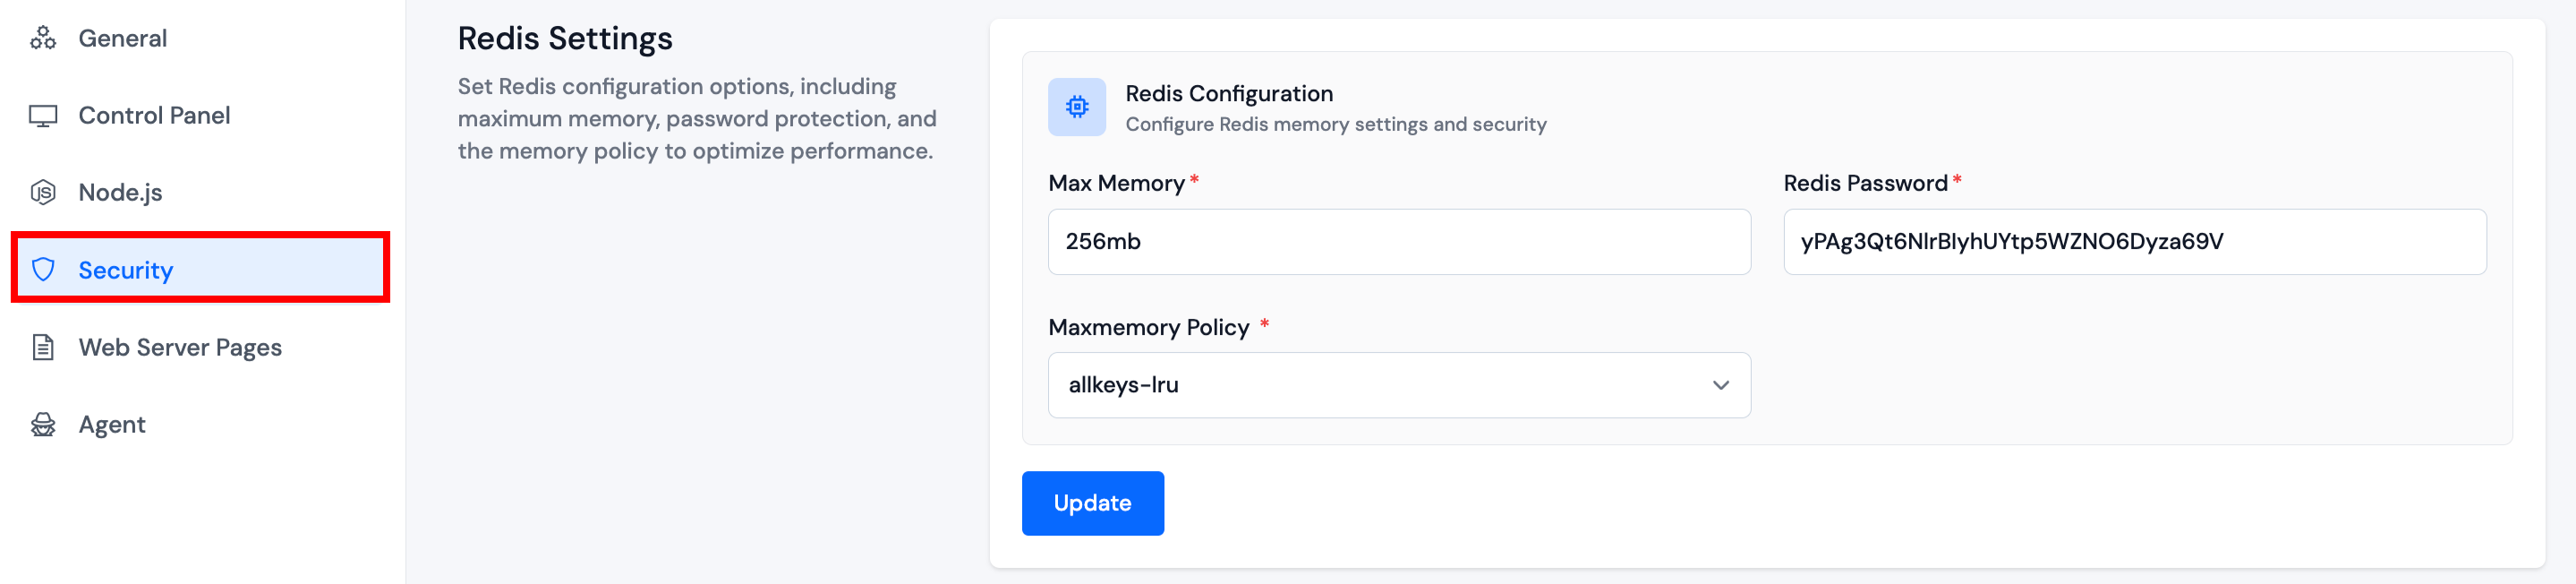Screen dimensions: 2576x584
Task: Expand the Maxmemory Policy chevron arrow
Action: coord(1720,385)
